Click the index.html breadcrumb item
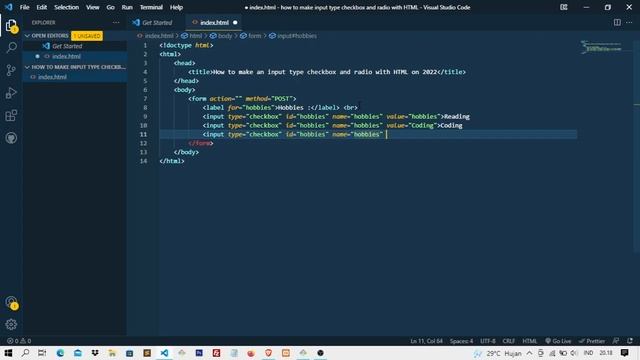The image size is (640, 360). pyautogui.click(x=156, y=36)
